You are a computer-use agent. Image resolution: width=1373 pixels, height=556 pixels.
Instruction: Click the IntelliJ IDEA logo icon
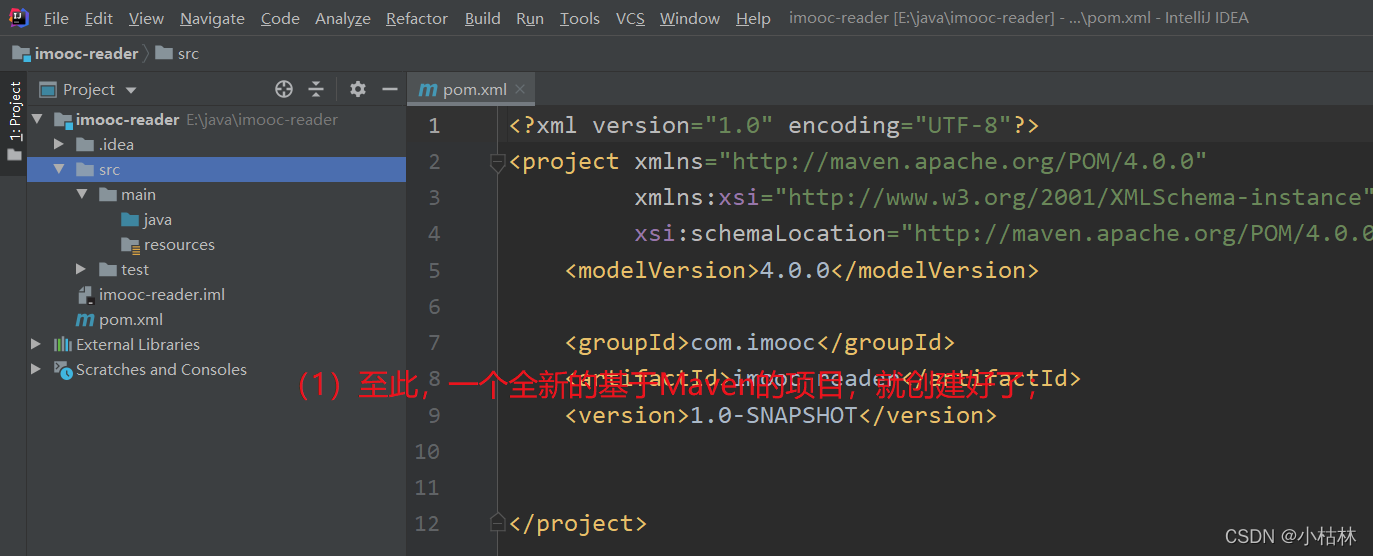[x=19, y=17]
